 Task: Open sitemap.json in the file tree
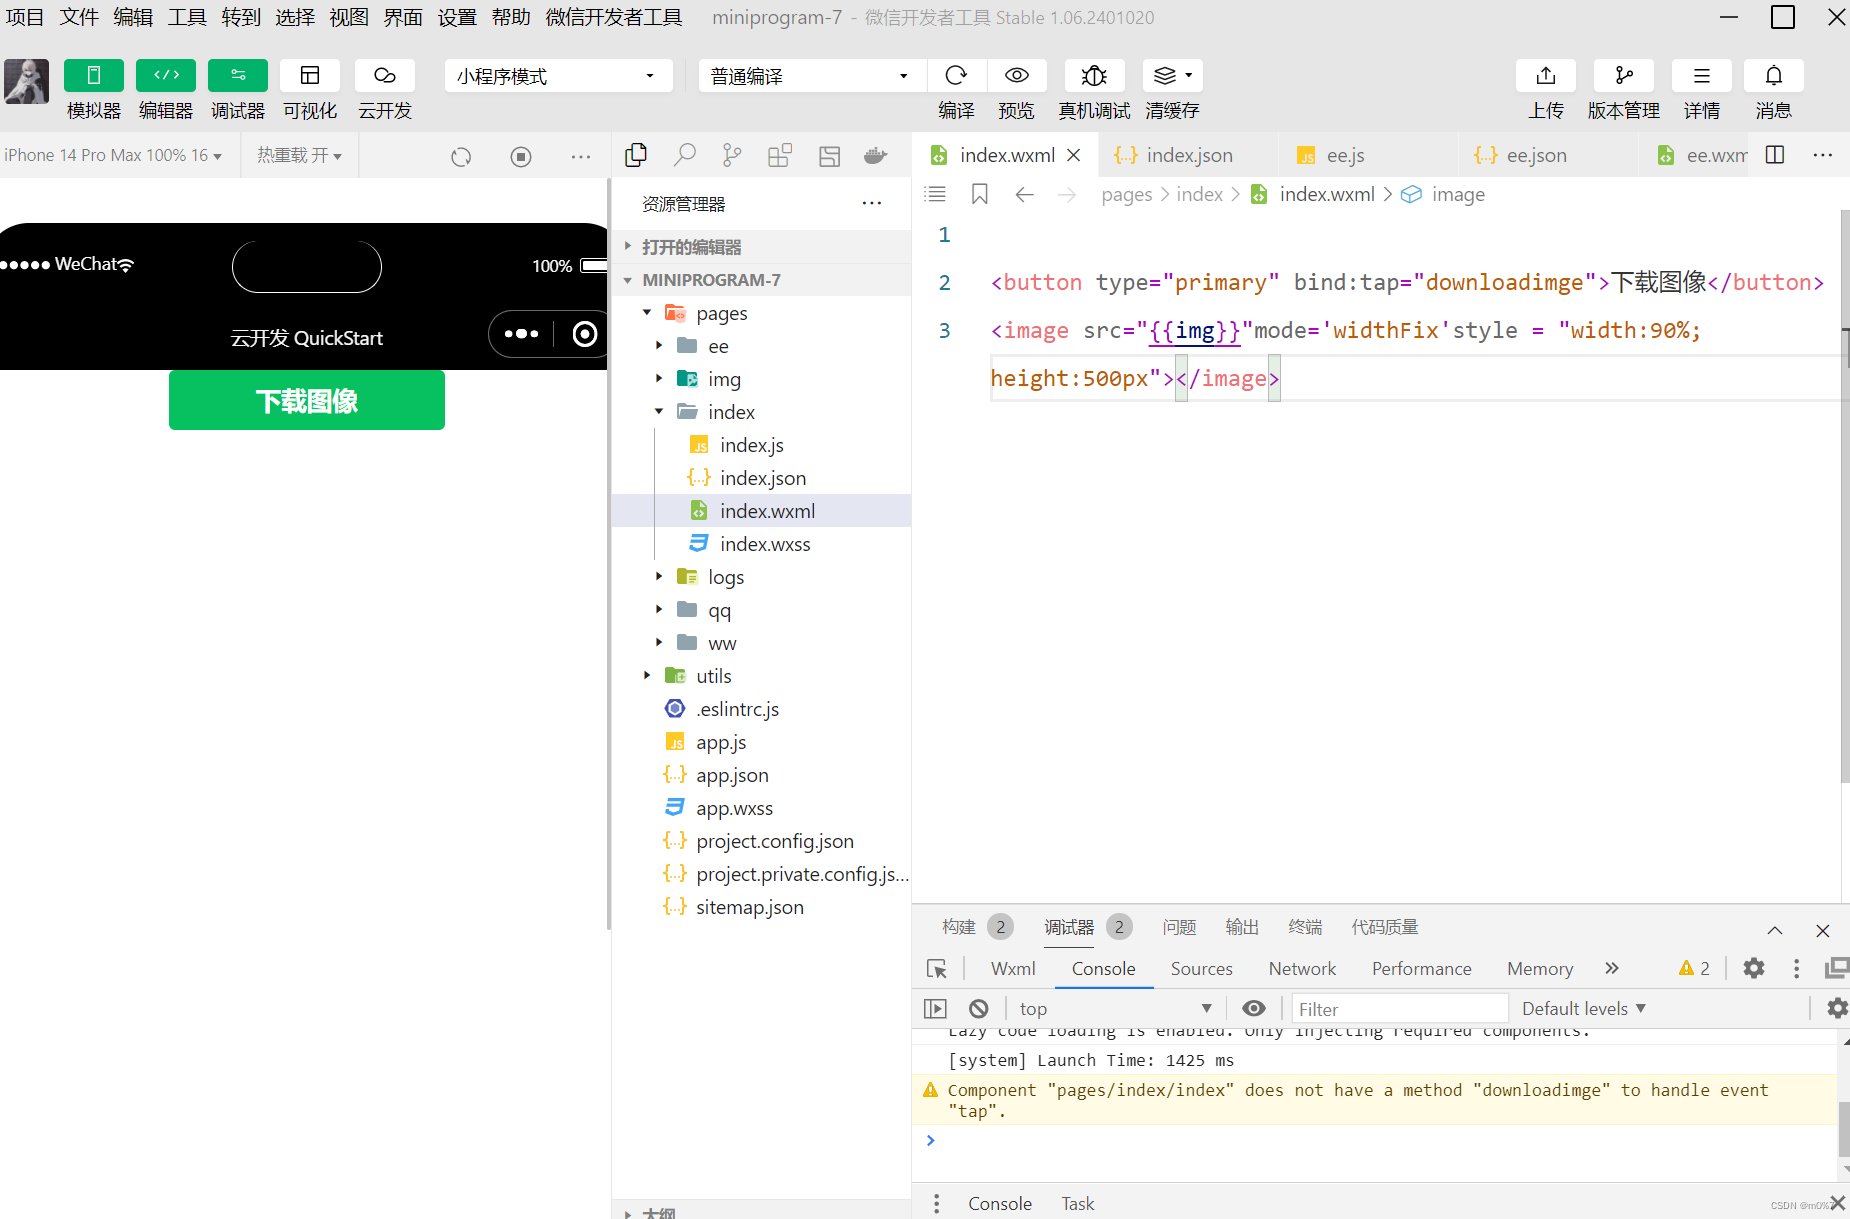(x=750, y=907)
